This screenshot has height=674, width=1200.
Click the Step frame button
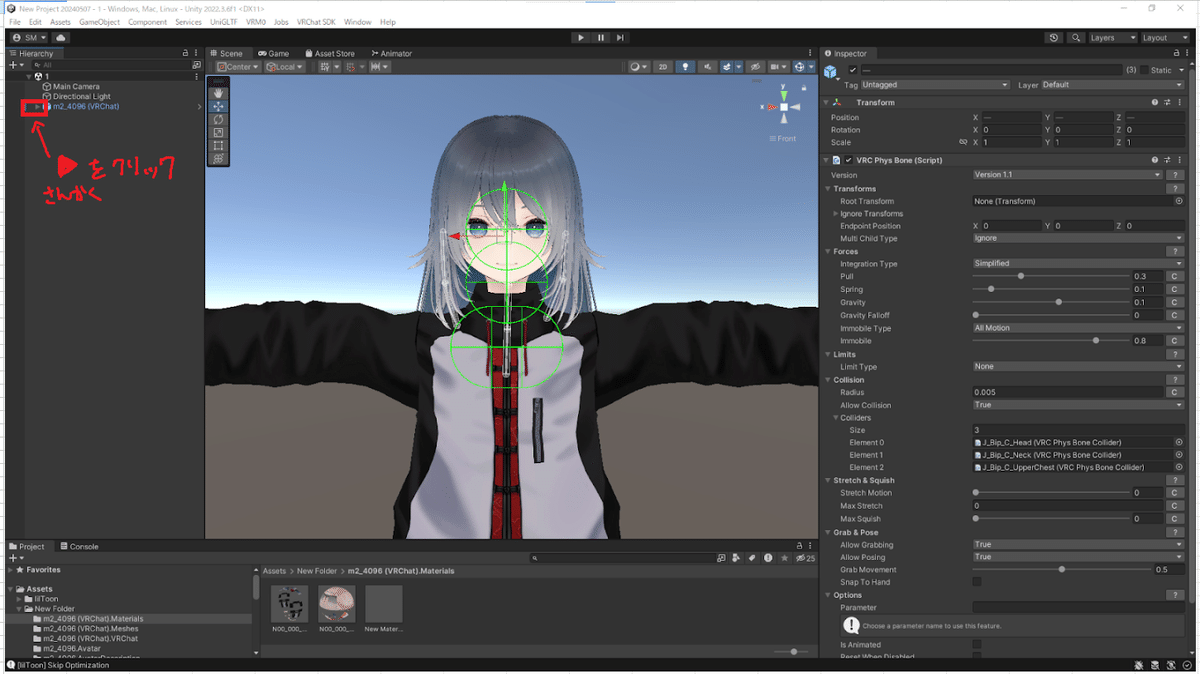click(620, 38)
